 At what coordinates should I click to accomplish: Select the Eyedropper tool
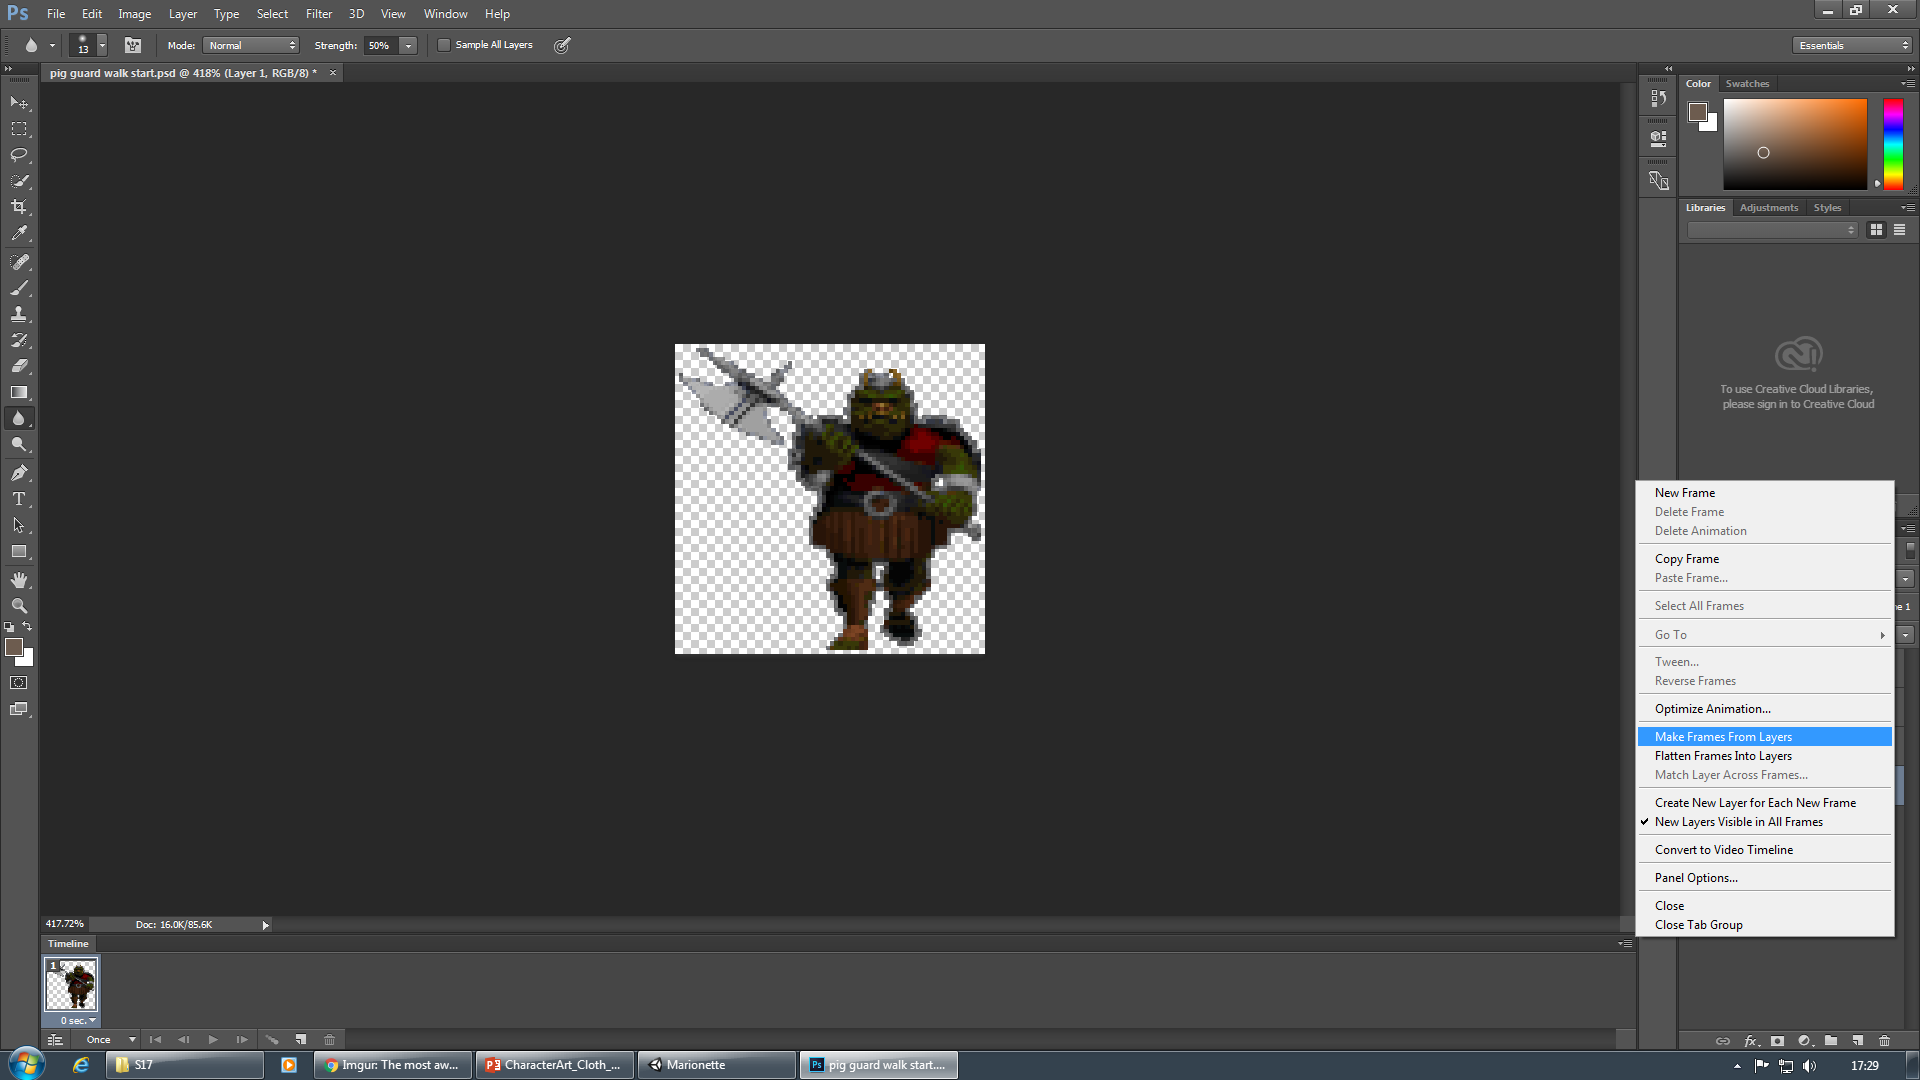pos(19,233)
